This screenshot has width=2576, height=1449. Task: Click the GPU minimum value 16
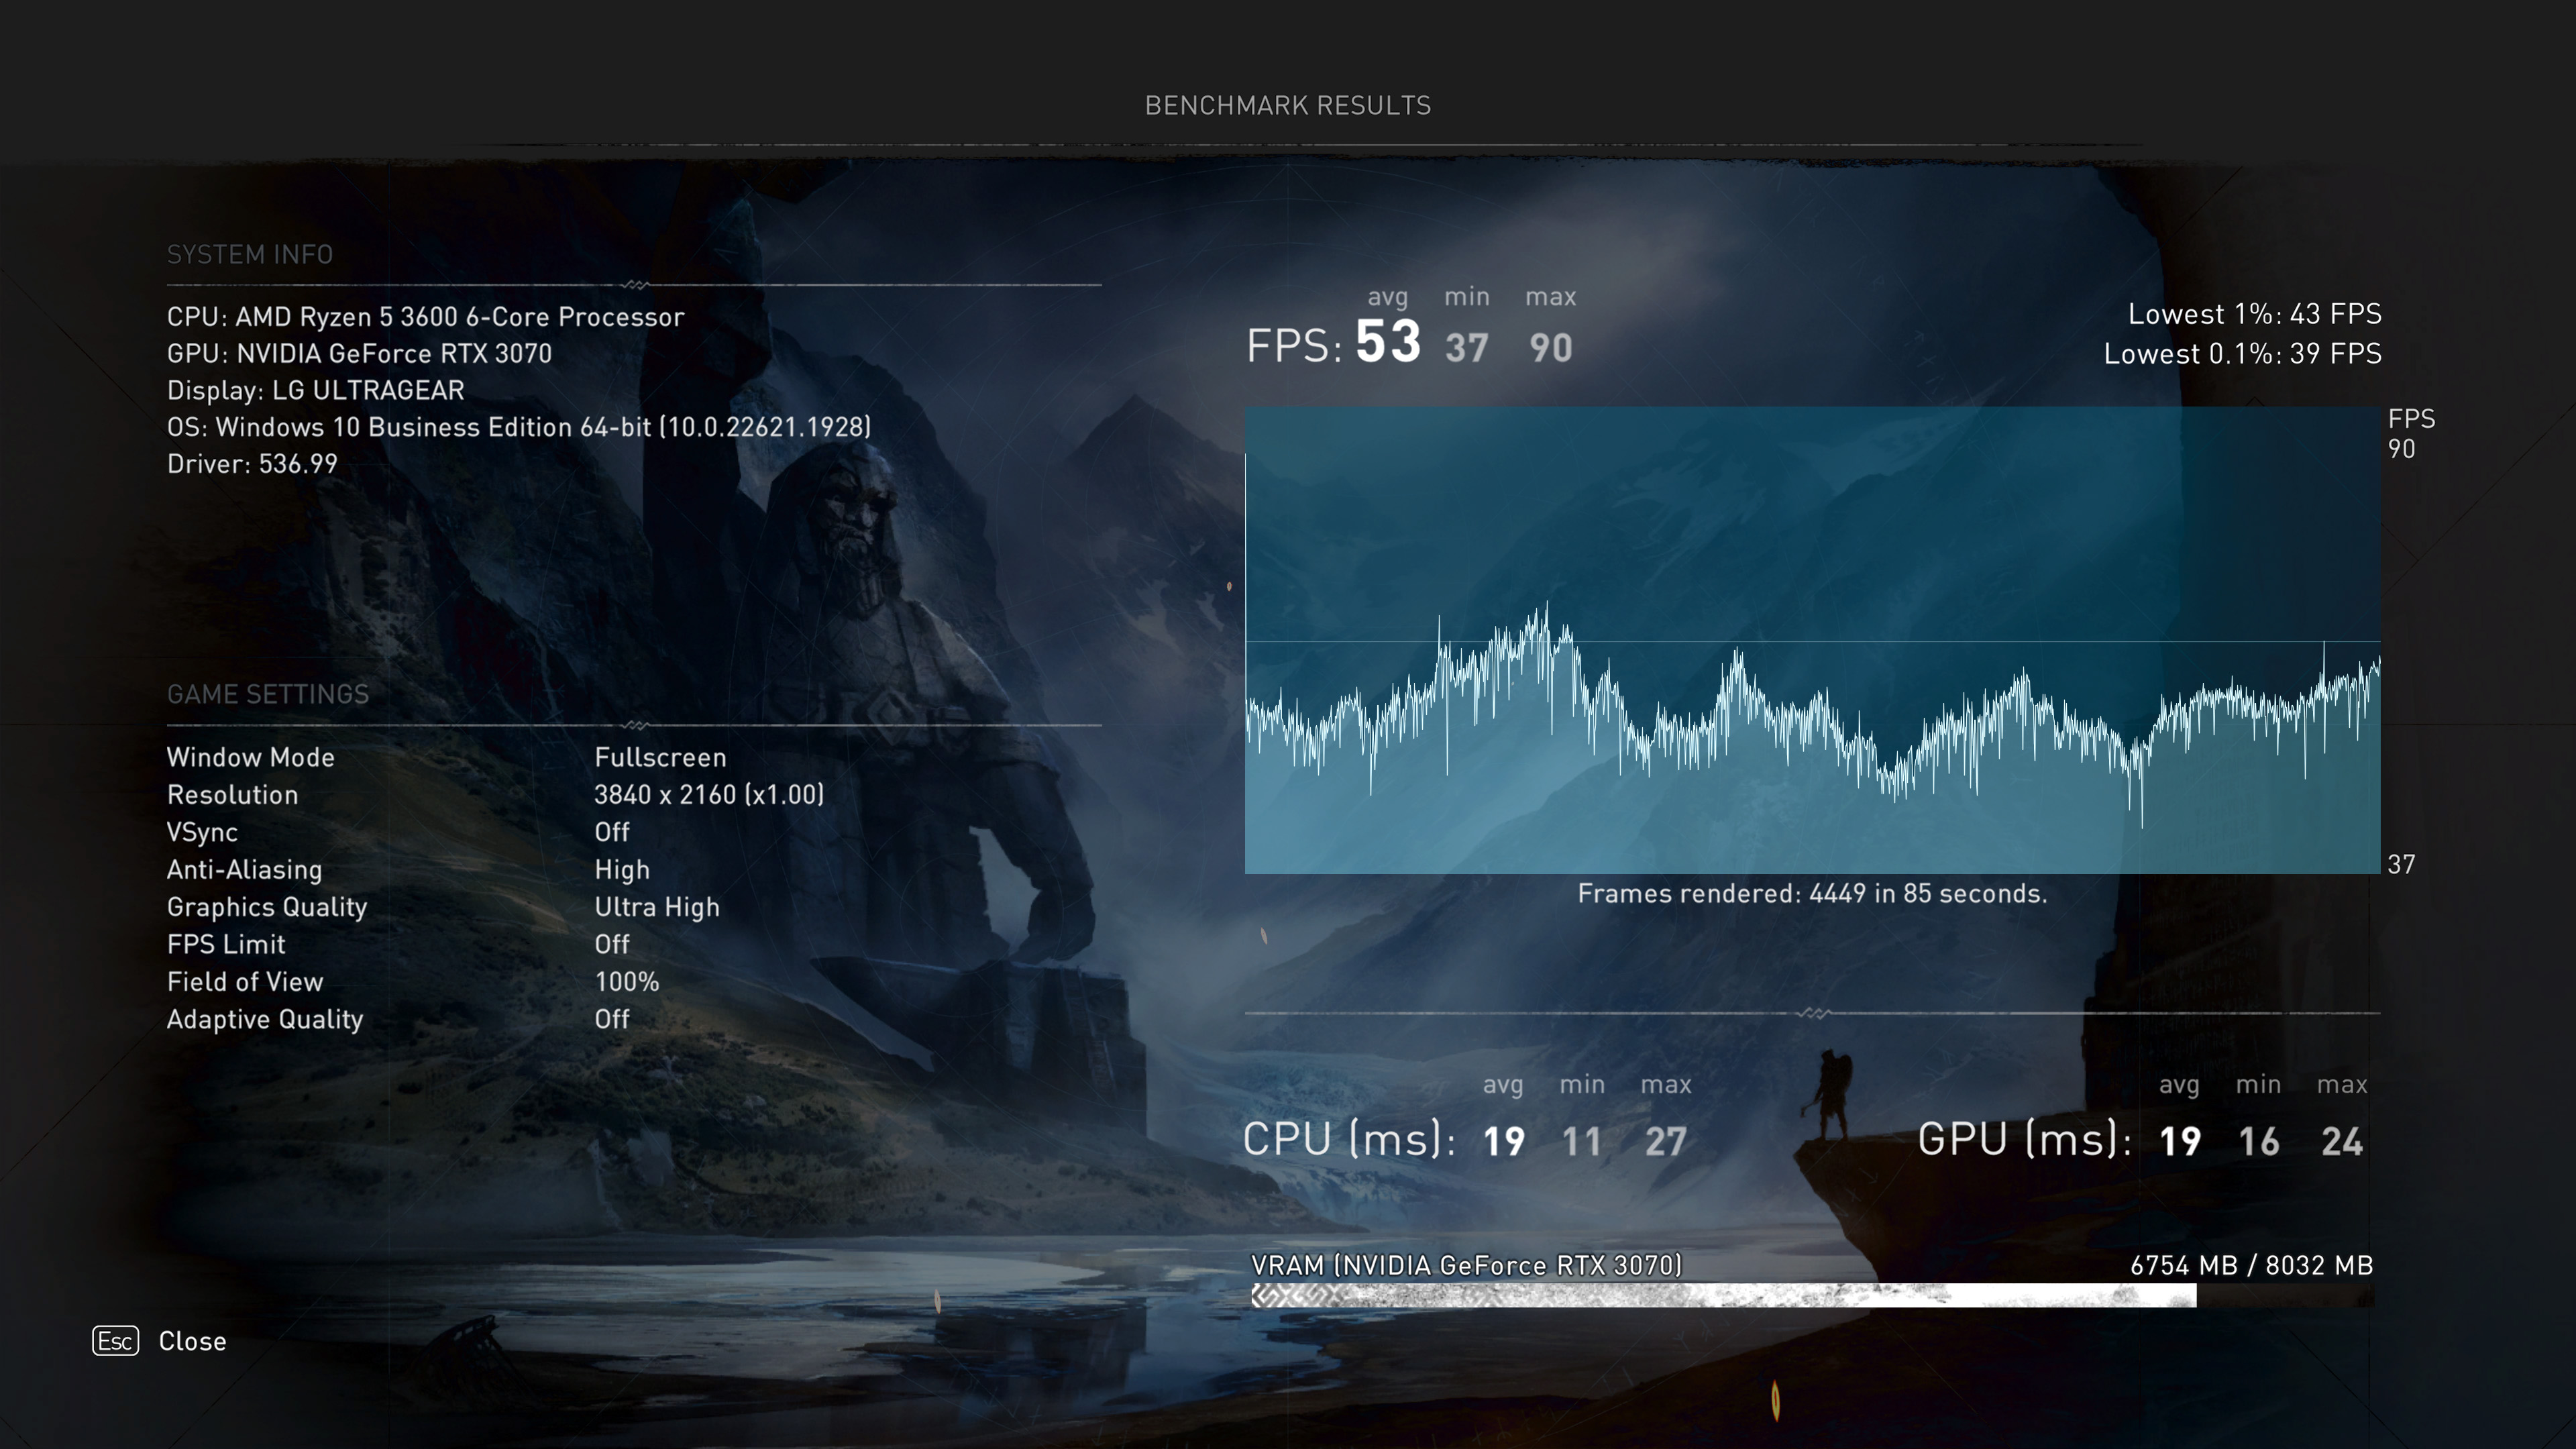point(2259,1142)
